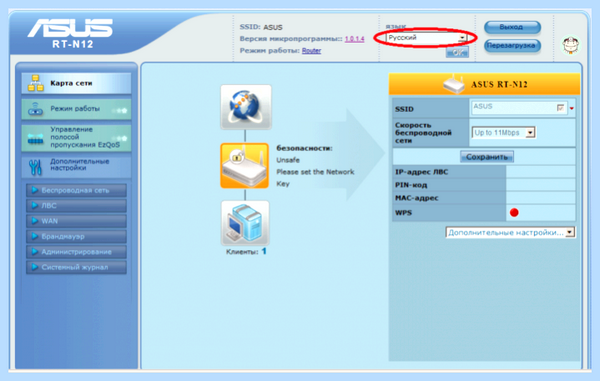The width and height of the screenshot is (600, 381).
Task: Click the arrow icon next to Системный журнал
Action: tap(34, 267)
